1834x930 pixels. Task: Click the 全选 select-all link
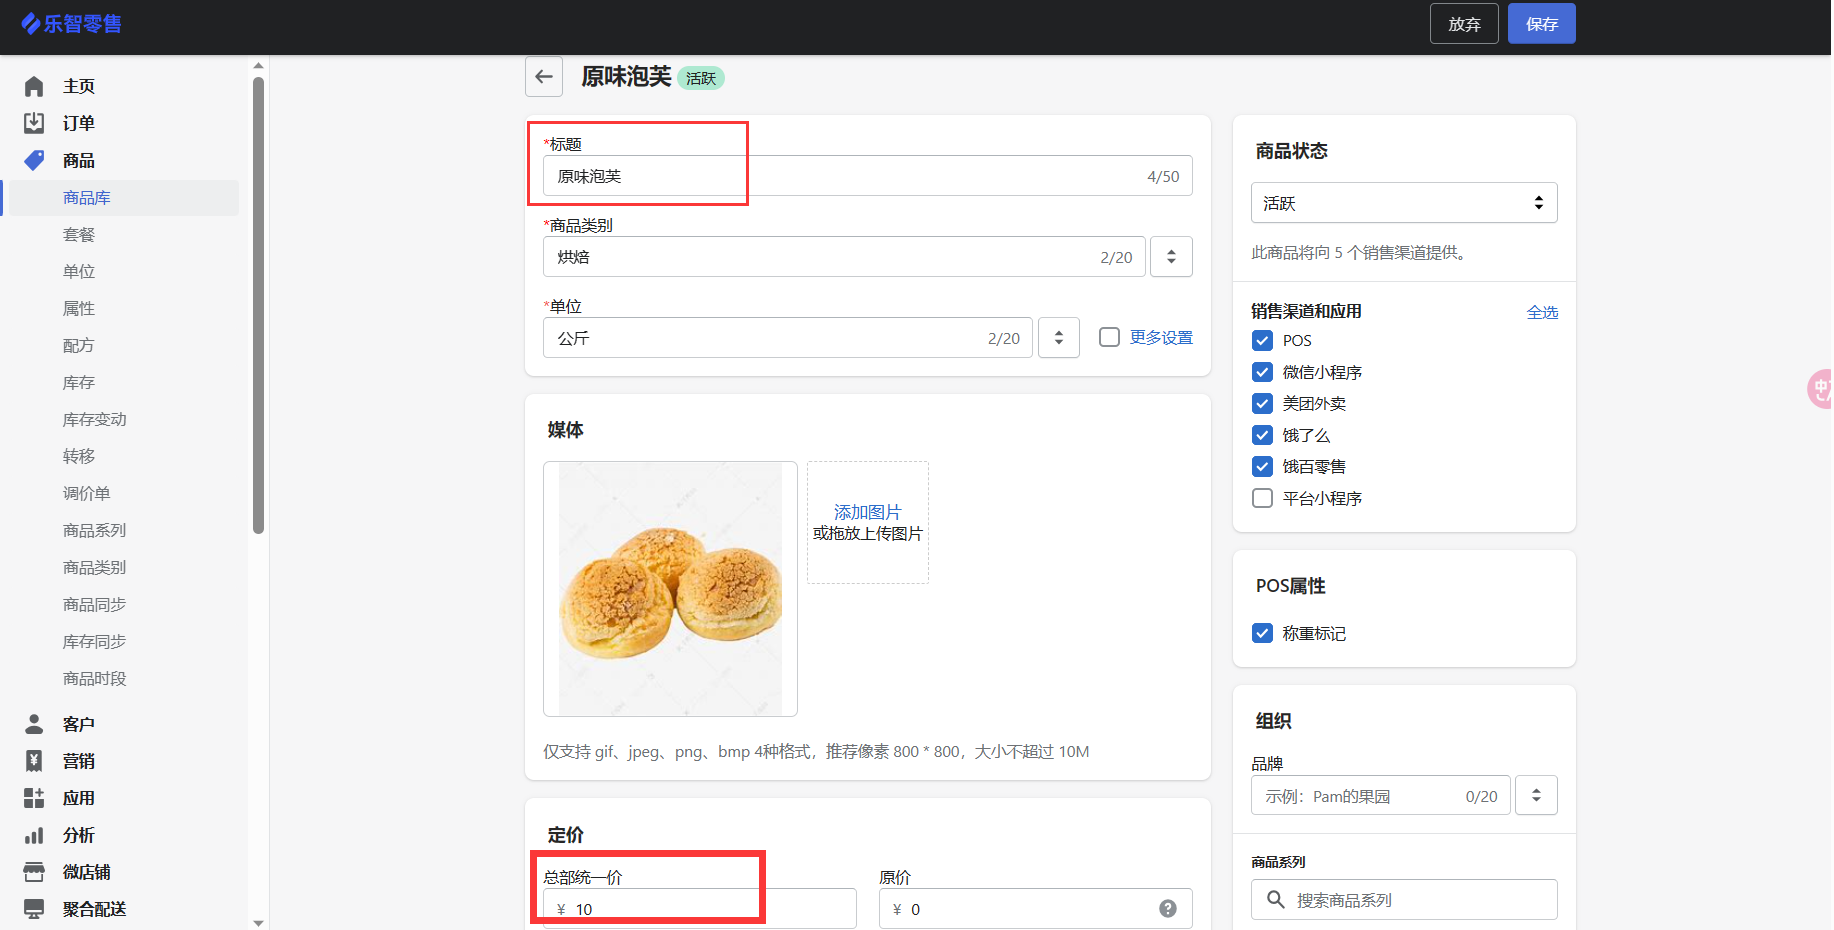(x=1542, y=312)
